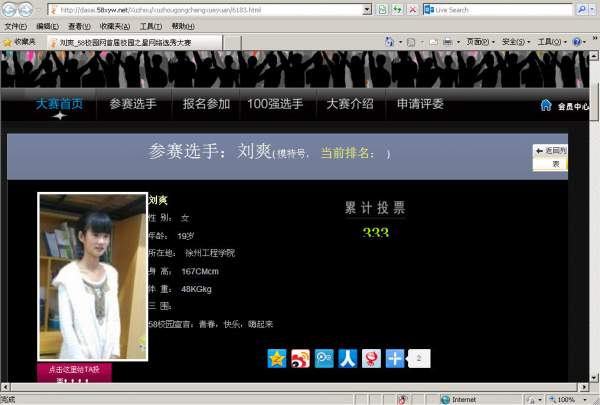Image resolution: width=600 pixels, height=405 pixels.
Task: Refresh the page with the green arrows icon
Action: click(398, 10)
